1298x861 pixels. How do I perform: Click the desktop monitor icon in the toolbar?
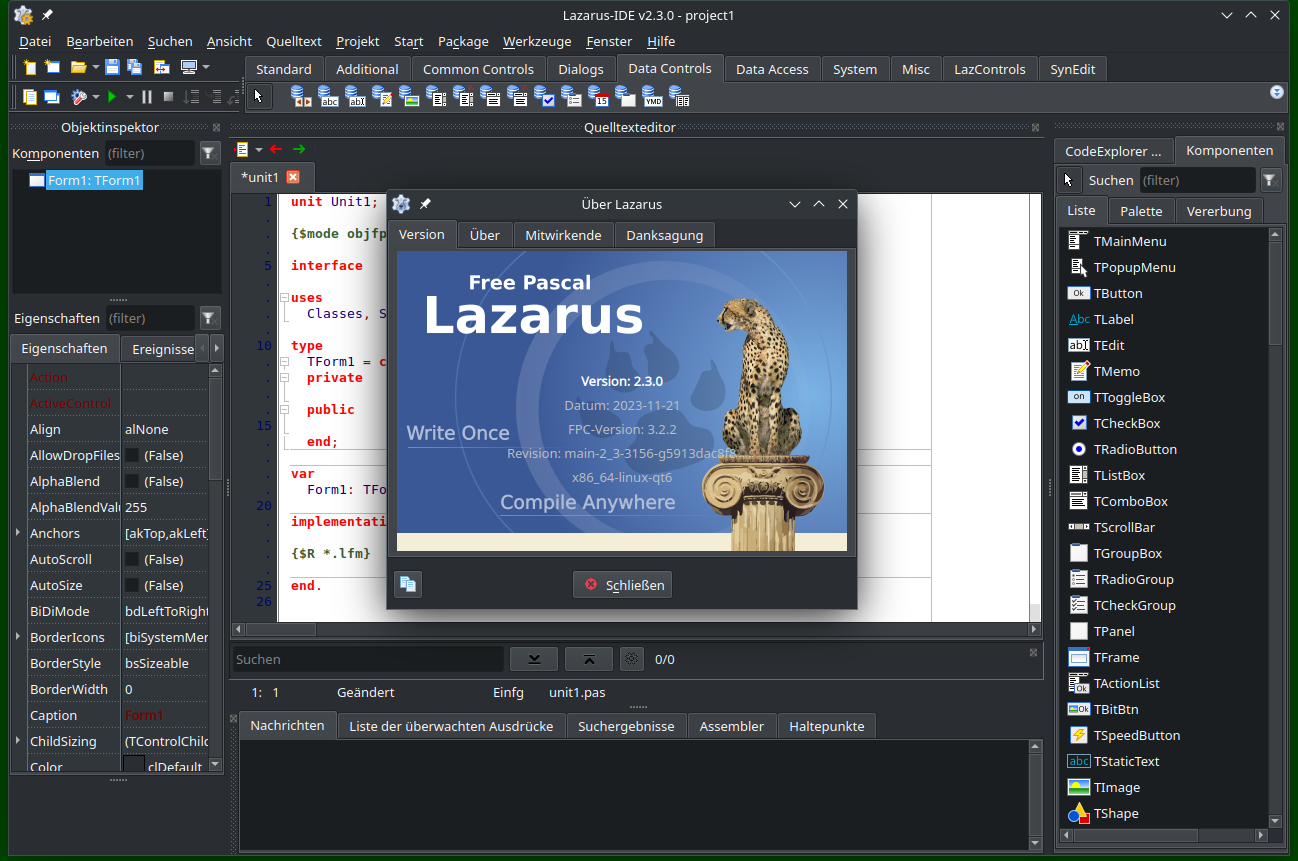click(x=188, y=67)
